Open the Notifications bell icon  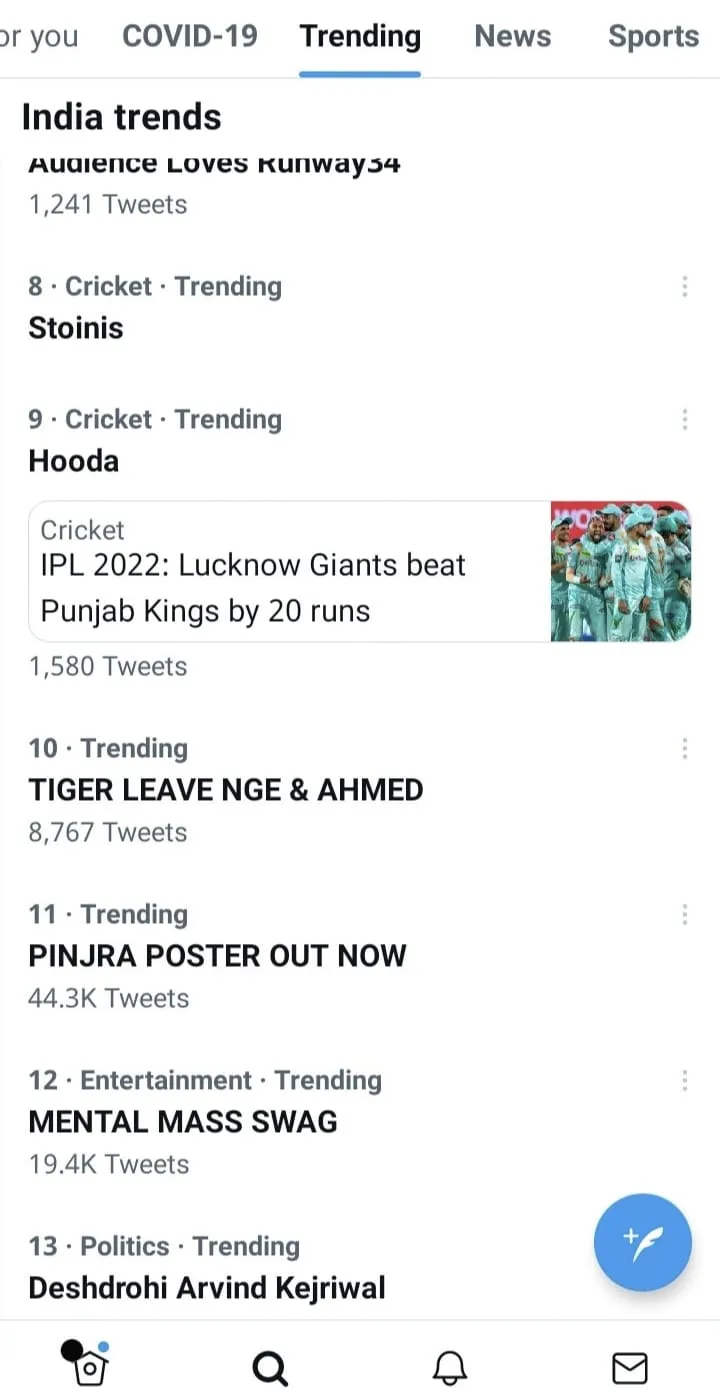click(450, 1366)
